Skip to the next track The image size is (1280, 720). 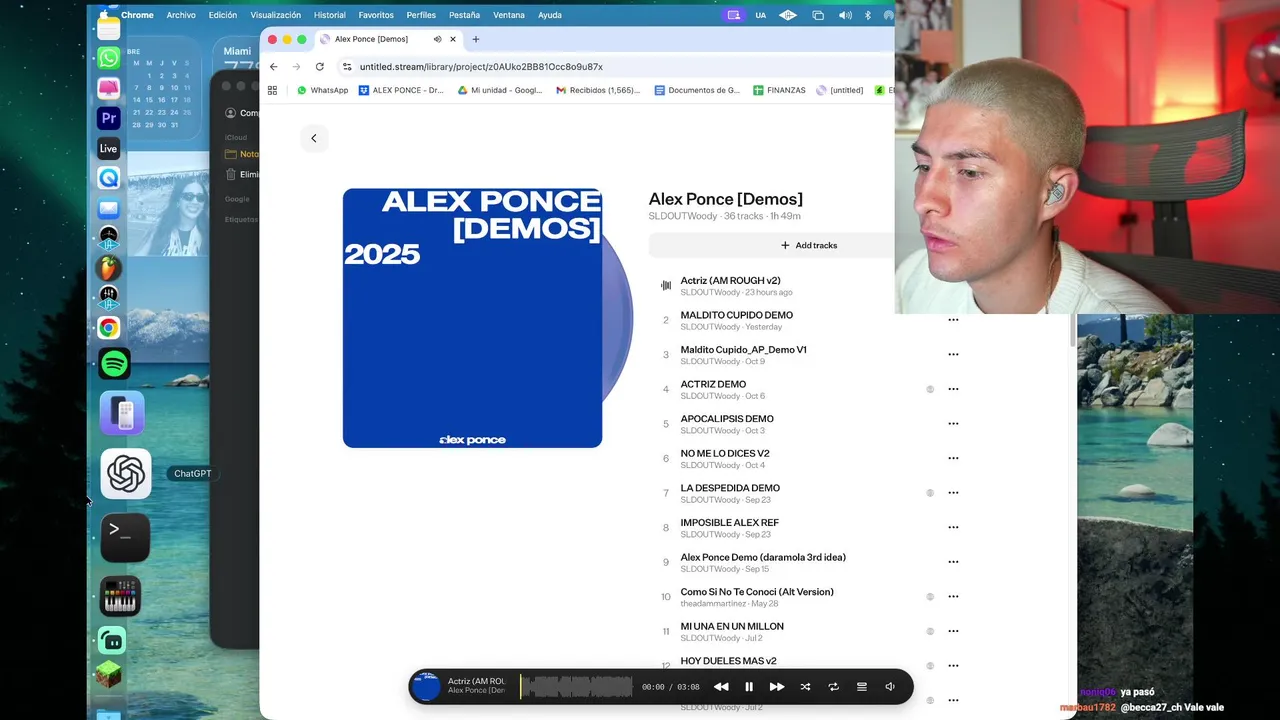pos(777,687)
